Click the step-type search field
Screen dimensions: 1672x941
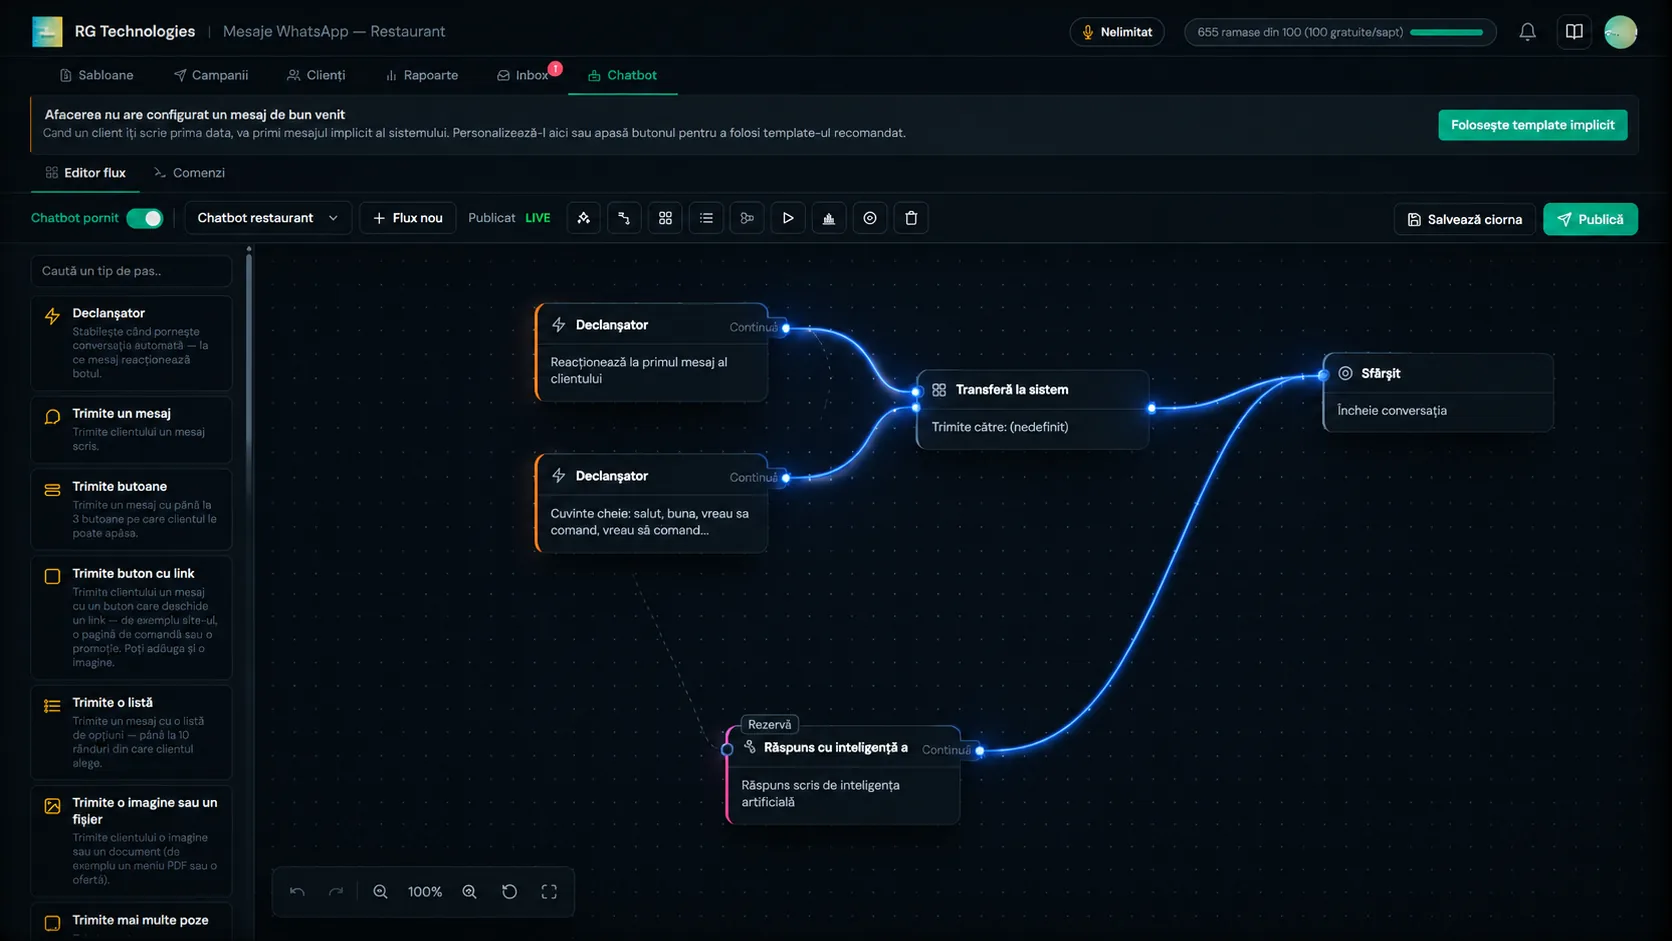132,271
